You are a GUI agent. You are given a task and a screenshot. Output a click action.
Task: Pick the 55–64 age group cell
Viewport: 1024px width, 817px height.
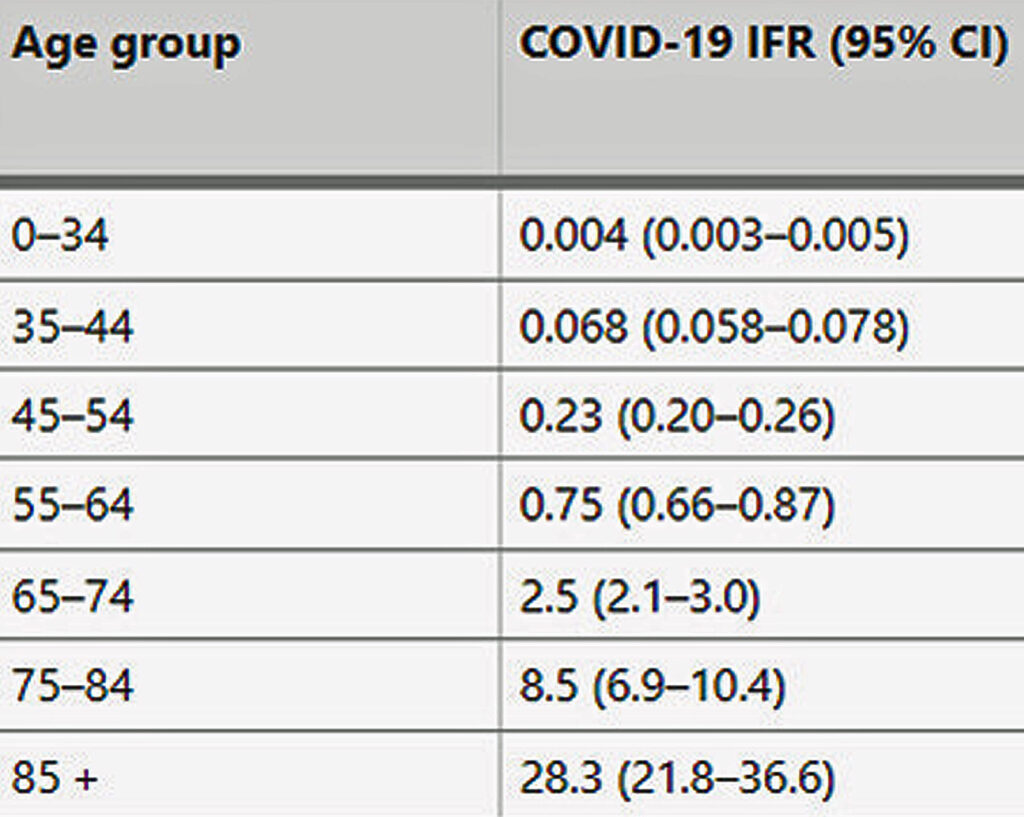[72, 505]
